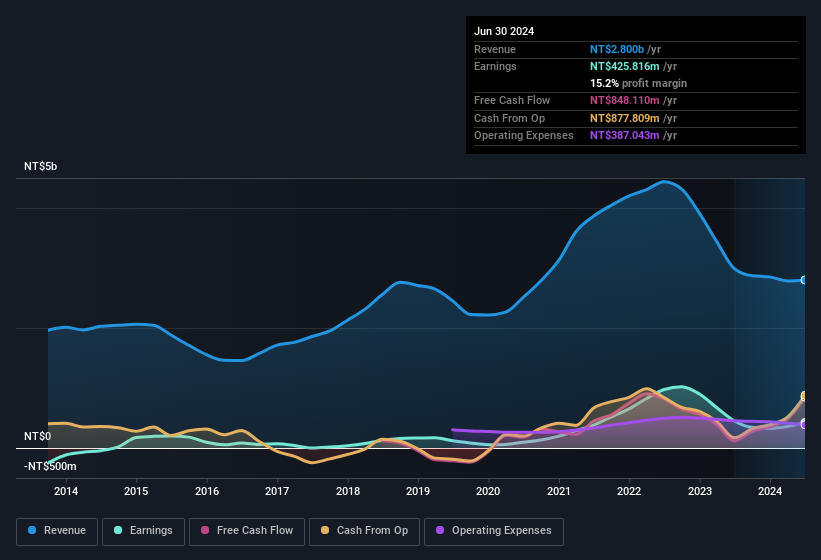Click the 2016 x-axis label
The width and height of the screenshot is (821, 560).
tap(207, 491)
